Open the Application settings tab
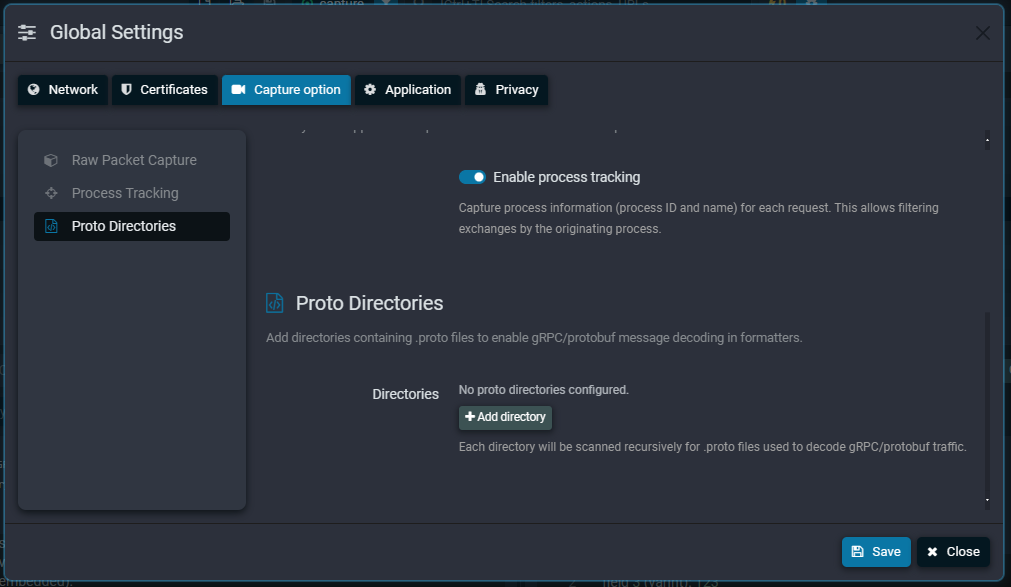Image resolution: width=1011 pixels, height=587 pixels. tap(407, 89)
